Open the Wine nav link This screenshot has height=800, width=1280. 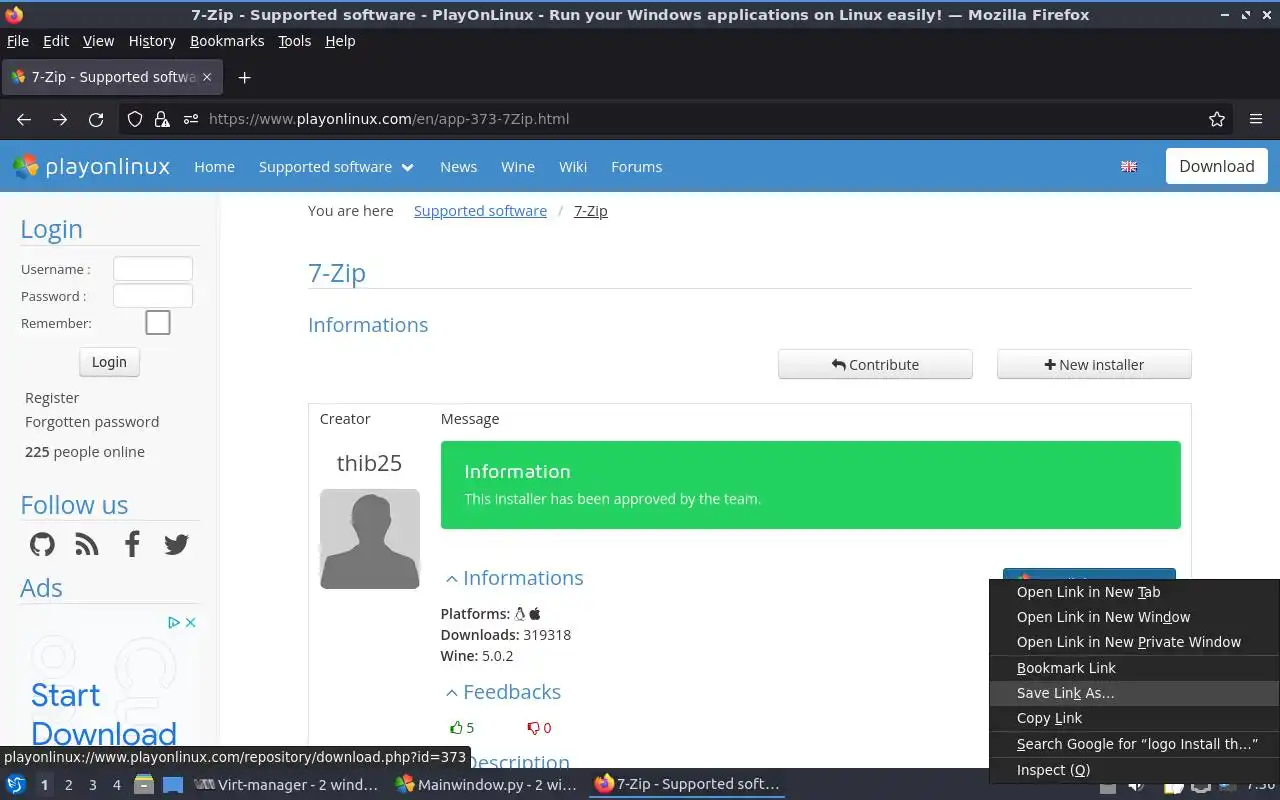pos(518,167)
